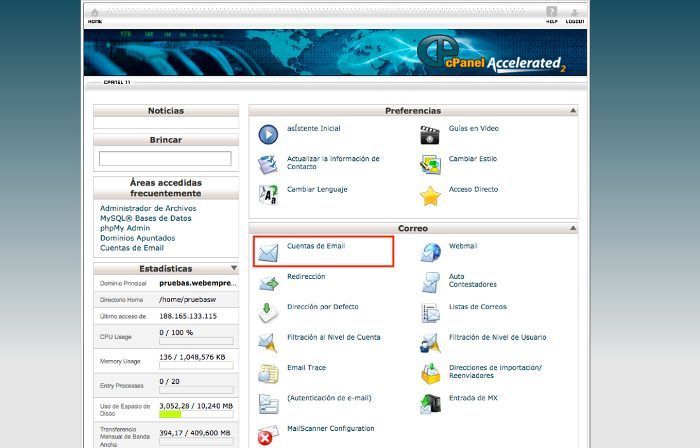Viewport: 700px width, 448px height.
Task: Open Help from the top bar
Action: click(x=551, y=16)
